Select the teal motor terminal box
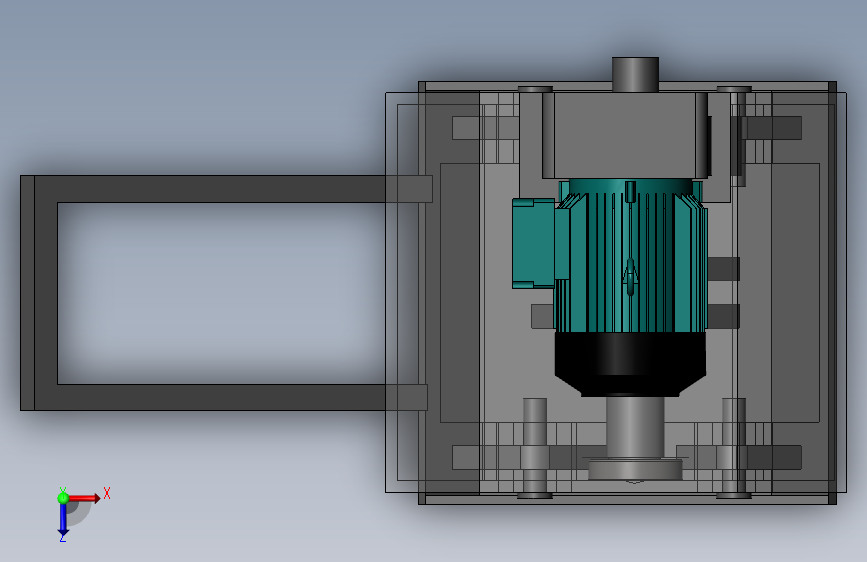The height and width of the screenshot is (562, 867). coord(534,243)
